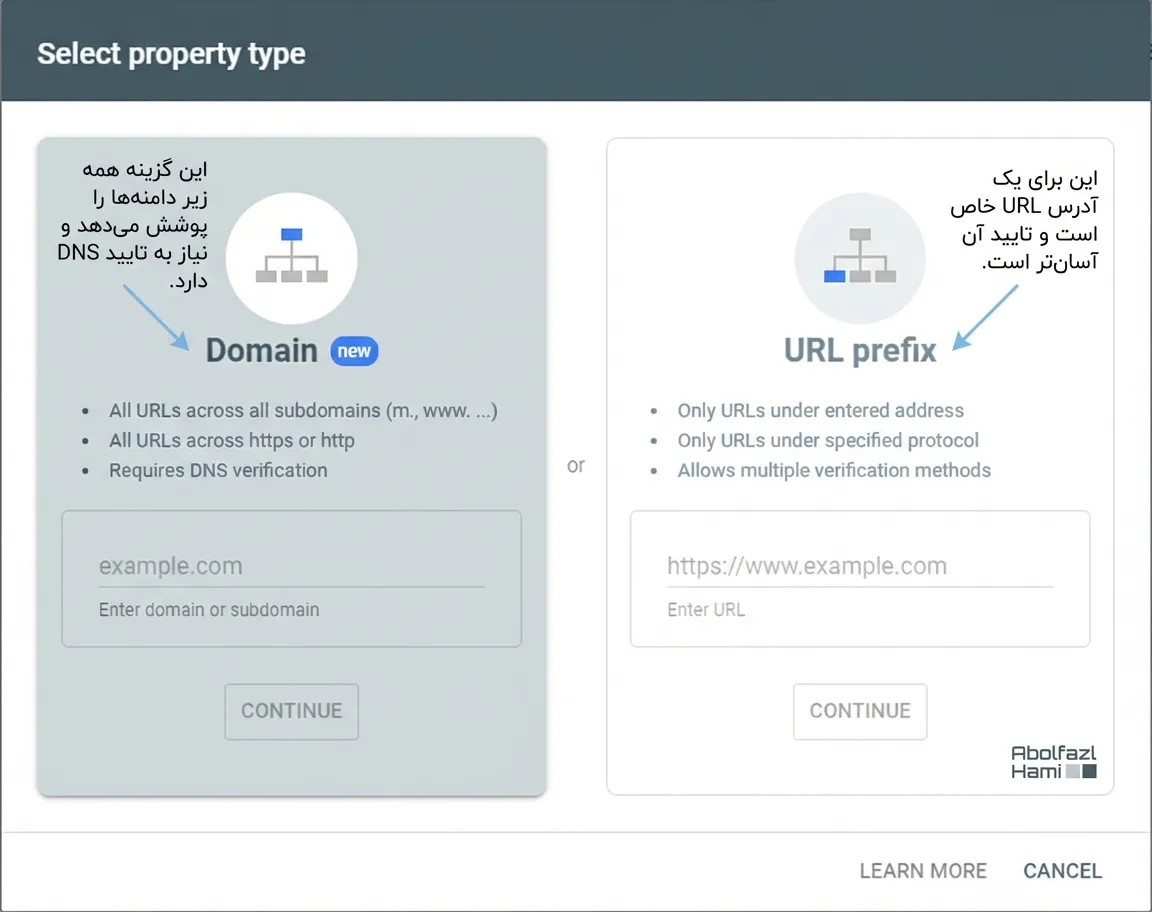The image size is (1152, 912).
Task: Click the blue "new" badge beside Domain
Action: coord(354,351)
